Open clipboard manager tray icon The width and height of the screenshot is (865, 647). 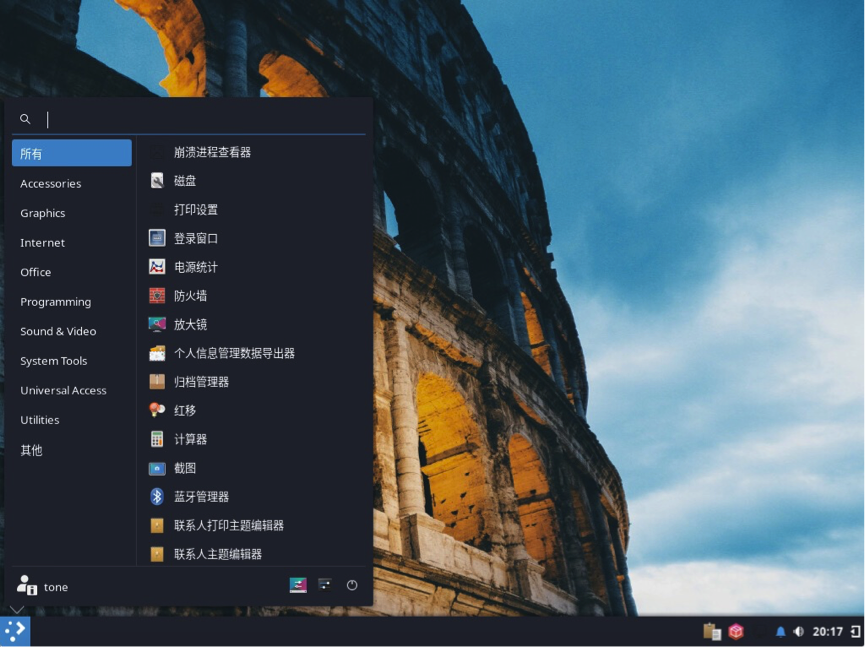click(712, 631)
